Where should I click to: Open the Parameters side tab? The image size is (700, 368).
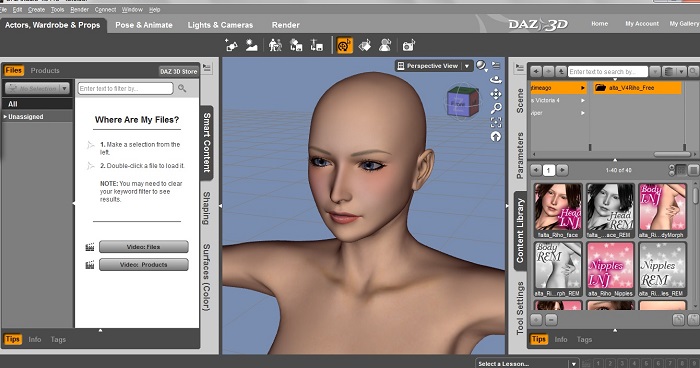click(520, 155)
